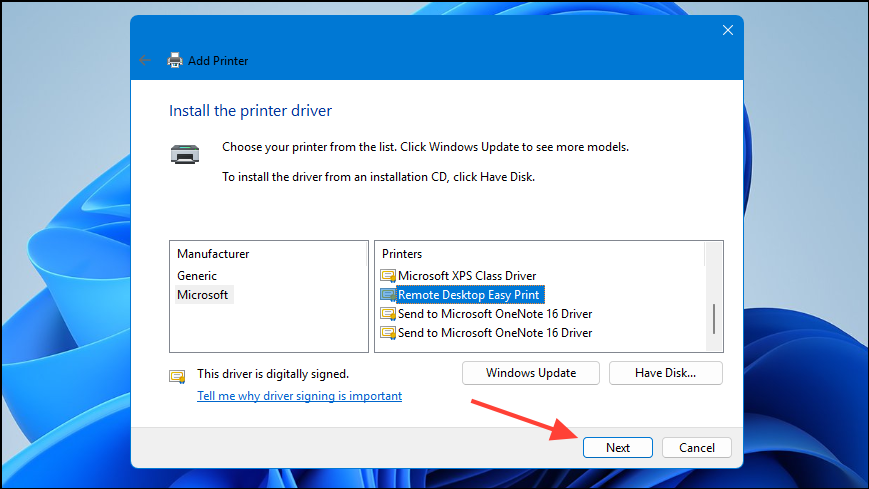
Task: Click the Printers list scrollbar thumb
Action: pos(713,319)
